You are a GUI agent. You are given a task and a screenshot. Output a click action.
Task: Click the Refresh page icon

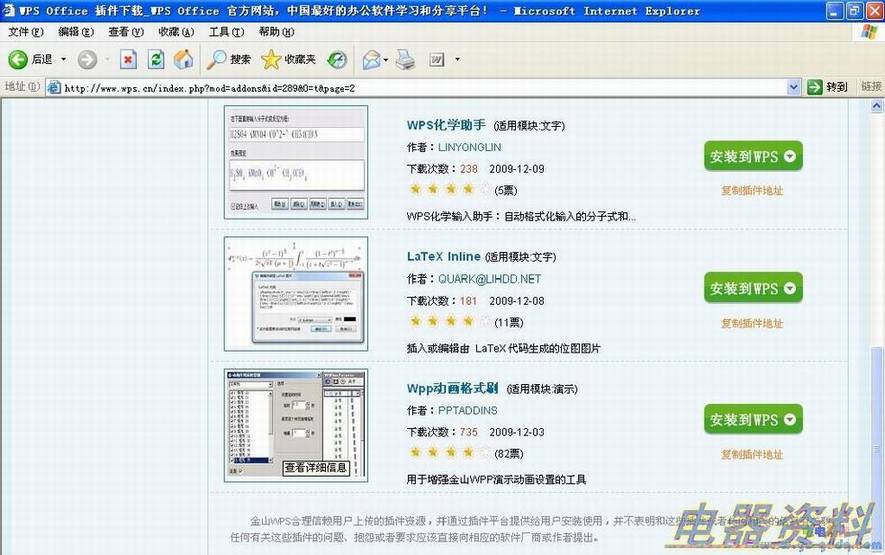(x=156, y=60)
